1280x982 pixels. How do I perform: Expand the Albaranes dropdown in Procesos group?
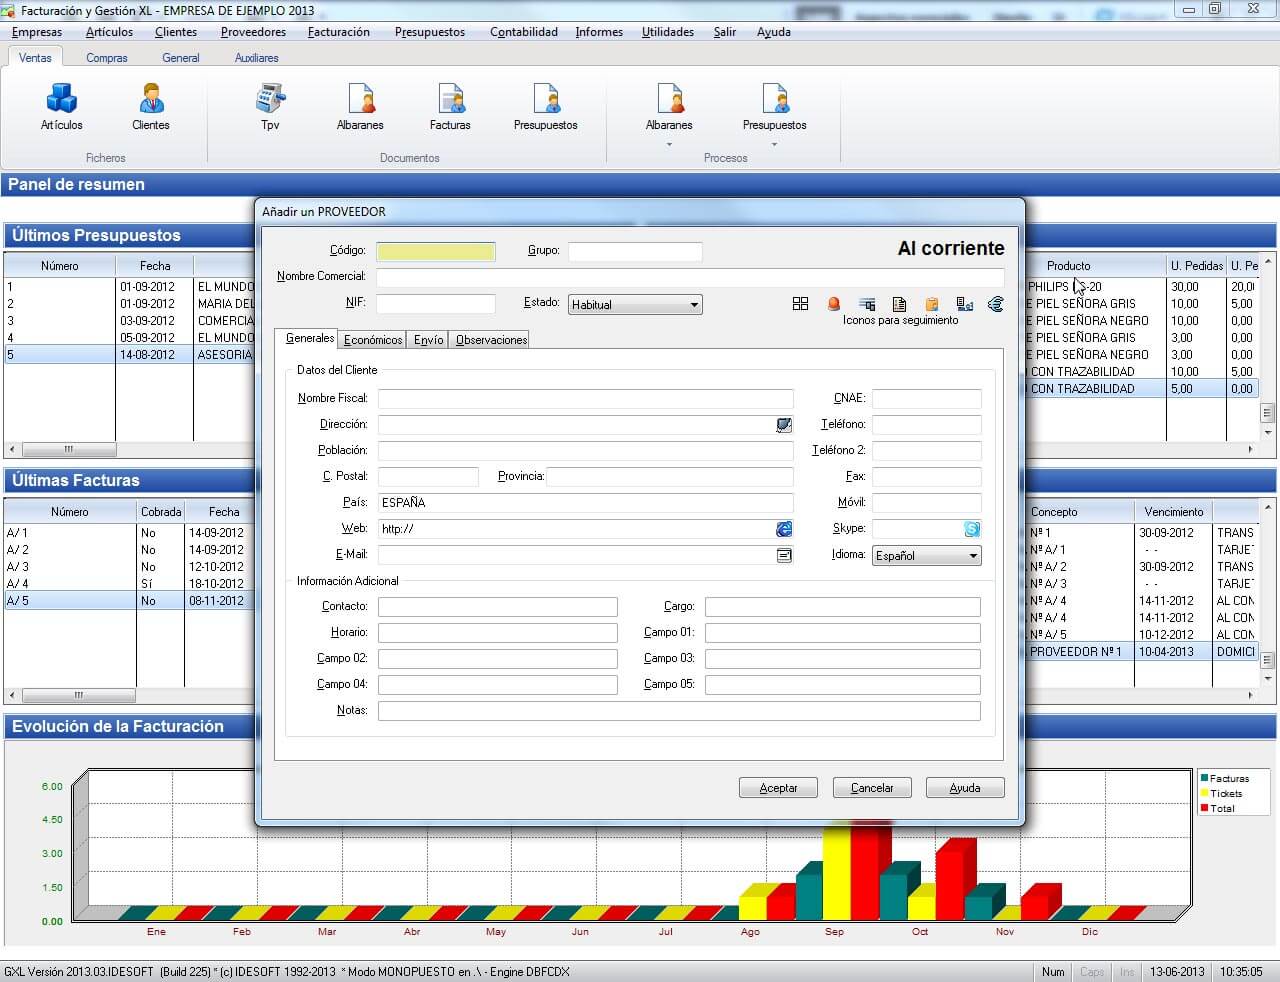point(669,145)
